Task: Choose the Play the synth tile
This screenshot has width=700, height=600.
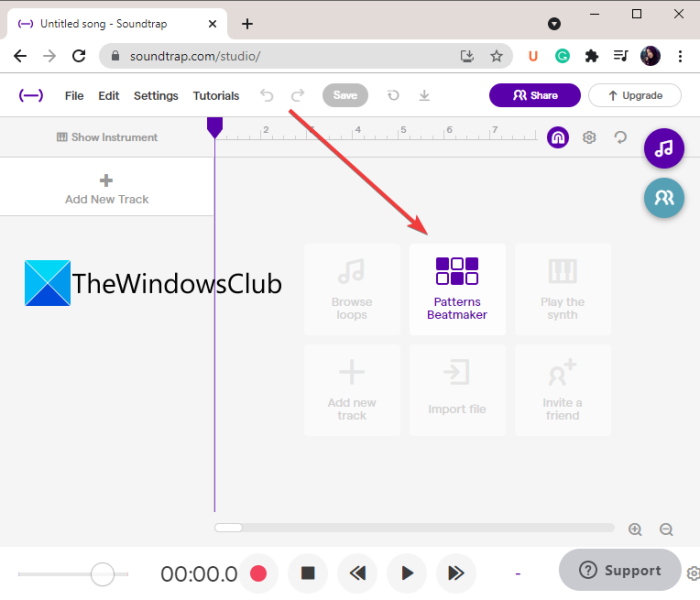Action: 562,289
